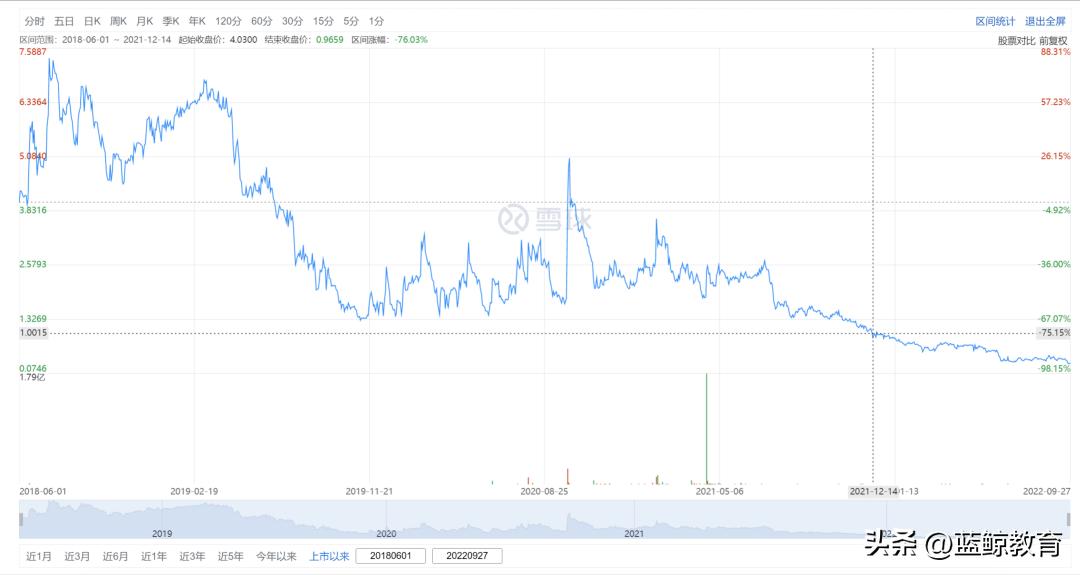Click the 1.0015 crosshair price label

pyautogui.click(x=34, y=333)
